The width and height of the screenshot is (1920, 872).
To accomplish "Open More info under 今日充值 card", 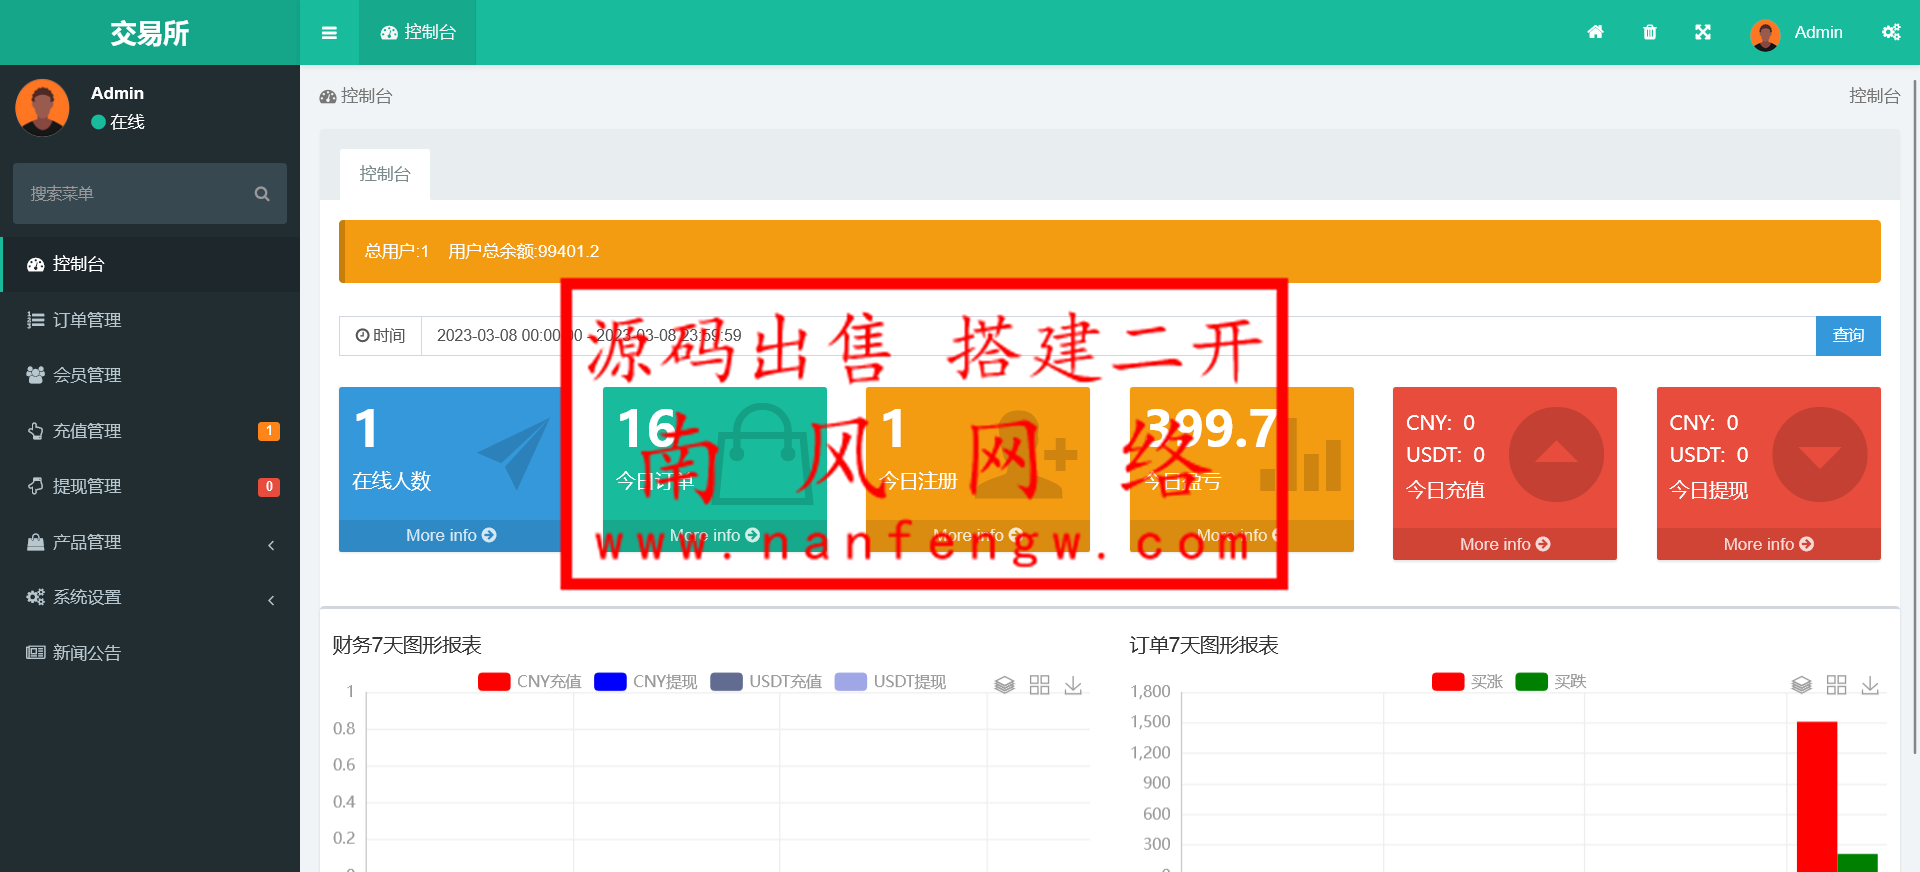I will pyautogui.click(x=1504, y=544).
